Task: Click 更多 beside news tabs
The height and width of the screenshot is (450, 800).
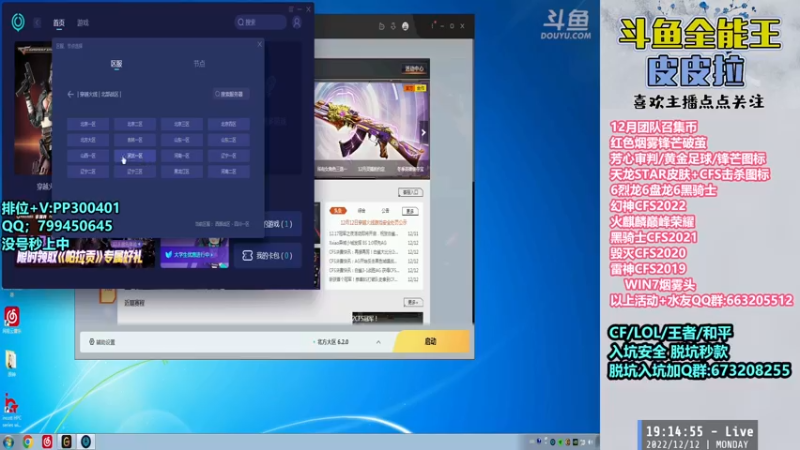Action: 410,211
